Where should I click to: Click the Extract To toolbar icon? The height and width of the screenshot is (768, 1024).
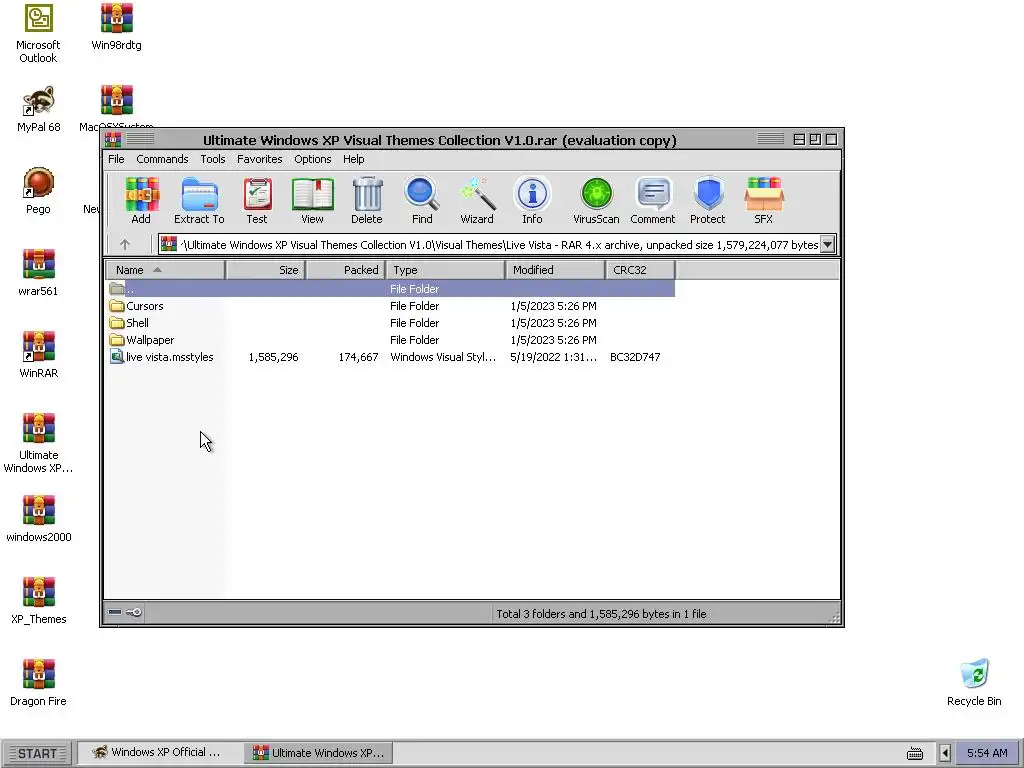[199, 200]
